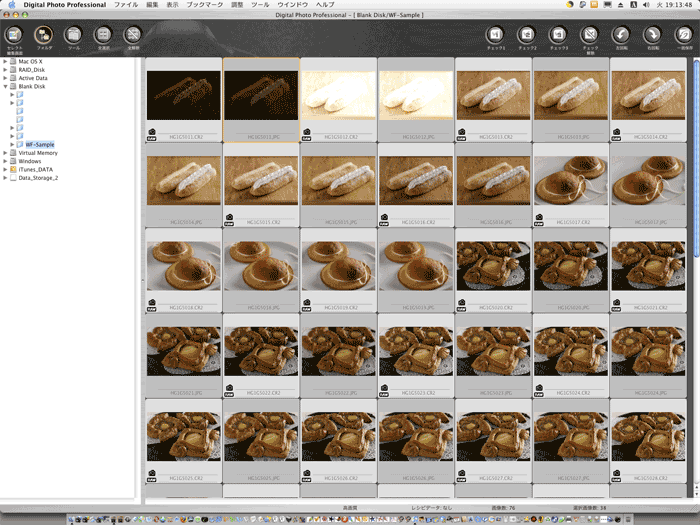The width and height of the screenshot is (700, 525).
Task: Click the 一括保存 batch save icon
Action: 684,34
